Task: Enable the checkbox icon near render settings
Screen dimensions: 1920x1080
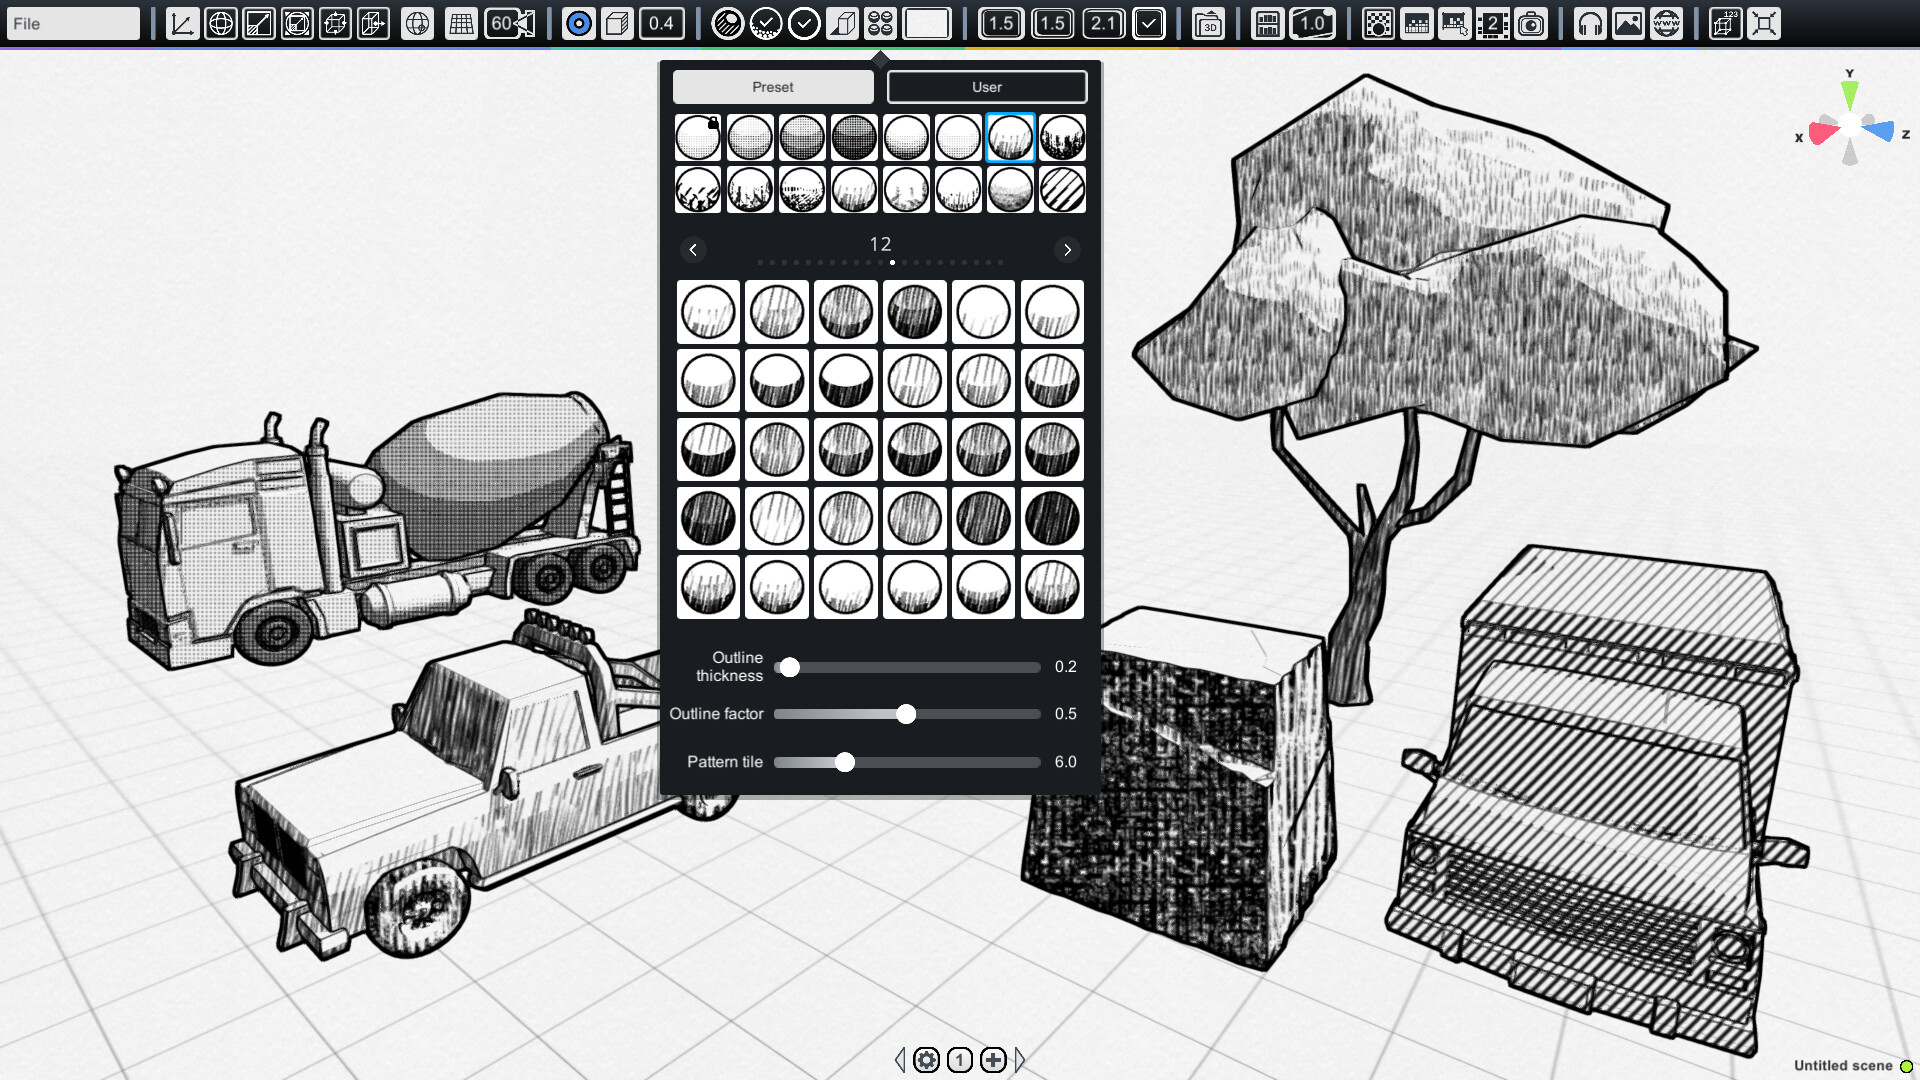Action: [1147, 24]
